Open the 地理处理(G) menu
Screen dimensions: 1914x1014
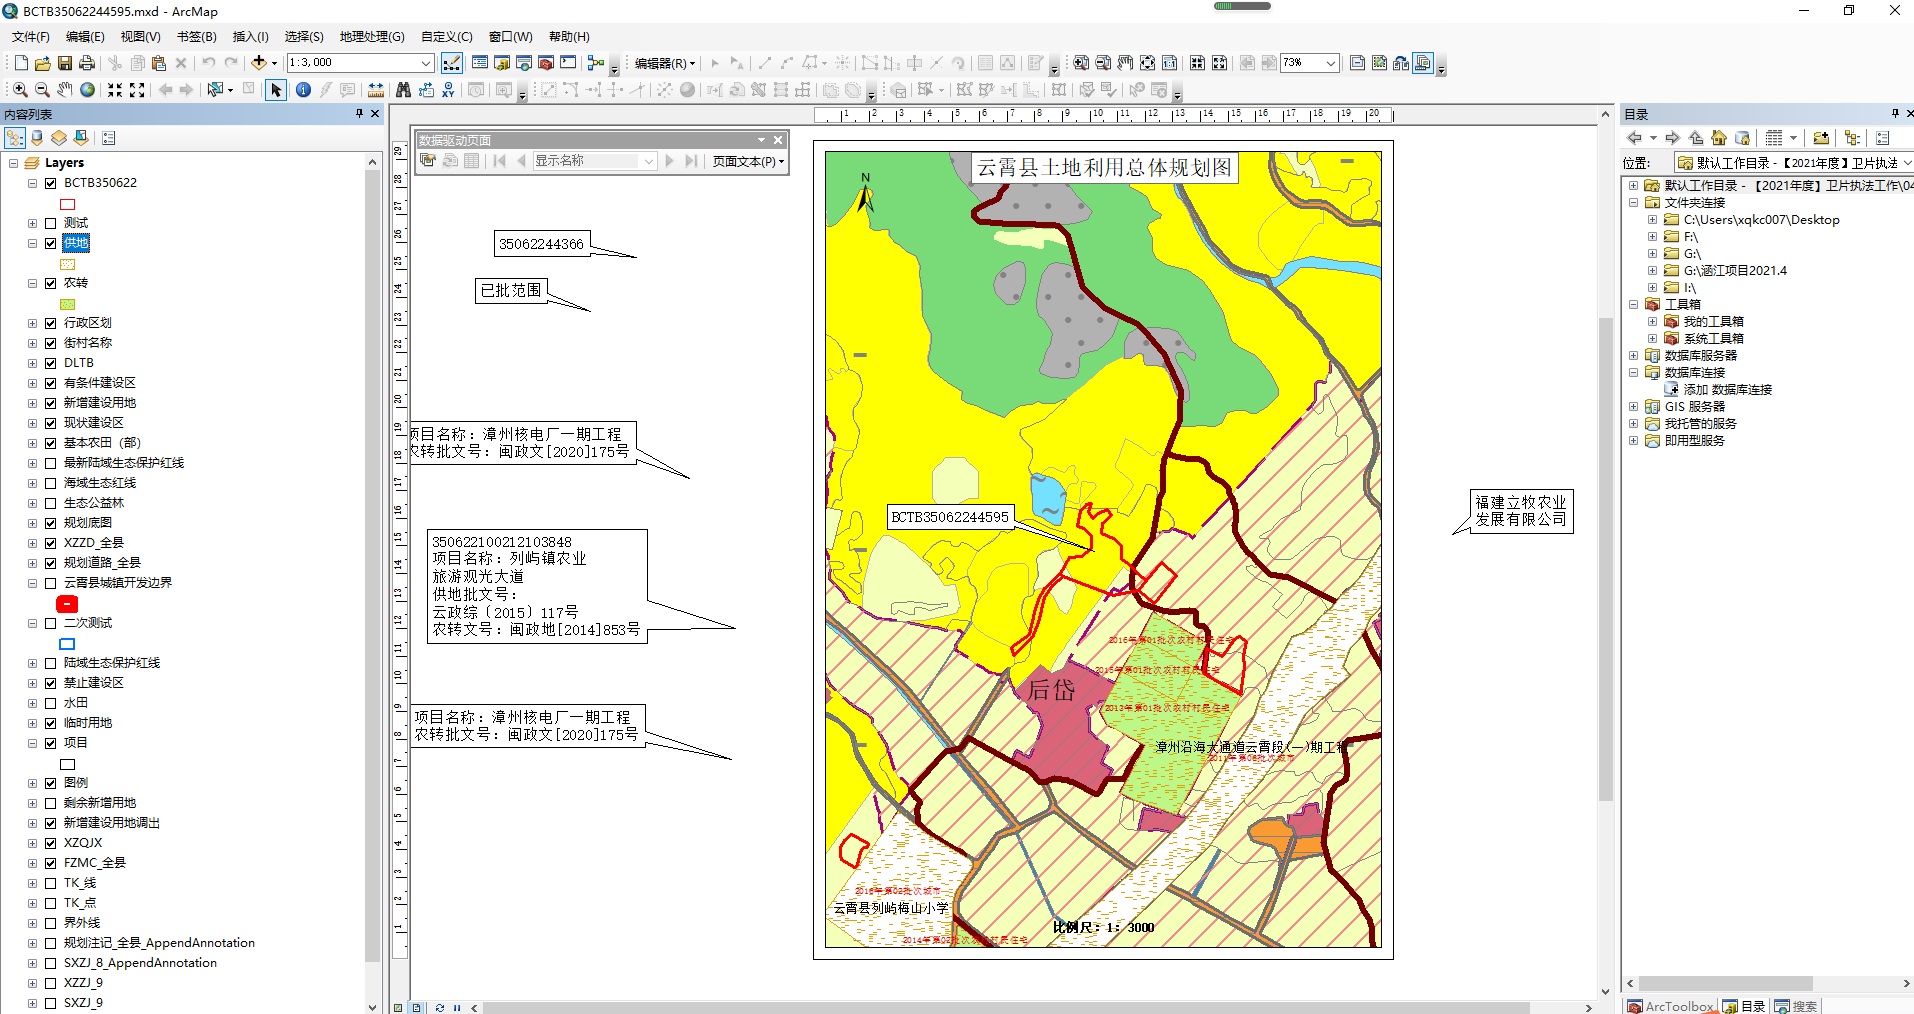tap(372, 37)
